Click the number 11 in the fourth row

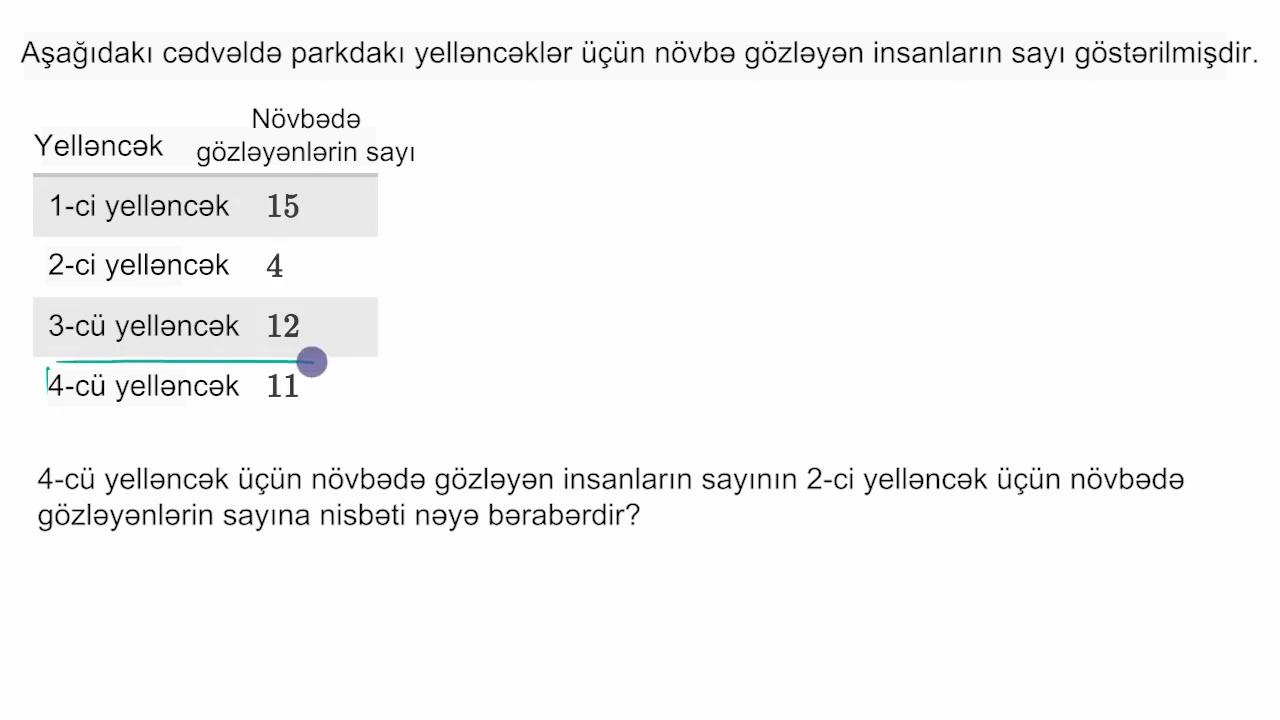tap(283, 386)
